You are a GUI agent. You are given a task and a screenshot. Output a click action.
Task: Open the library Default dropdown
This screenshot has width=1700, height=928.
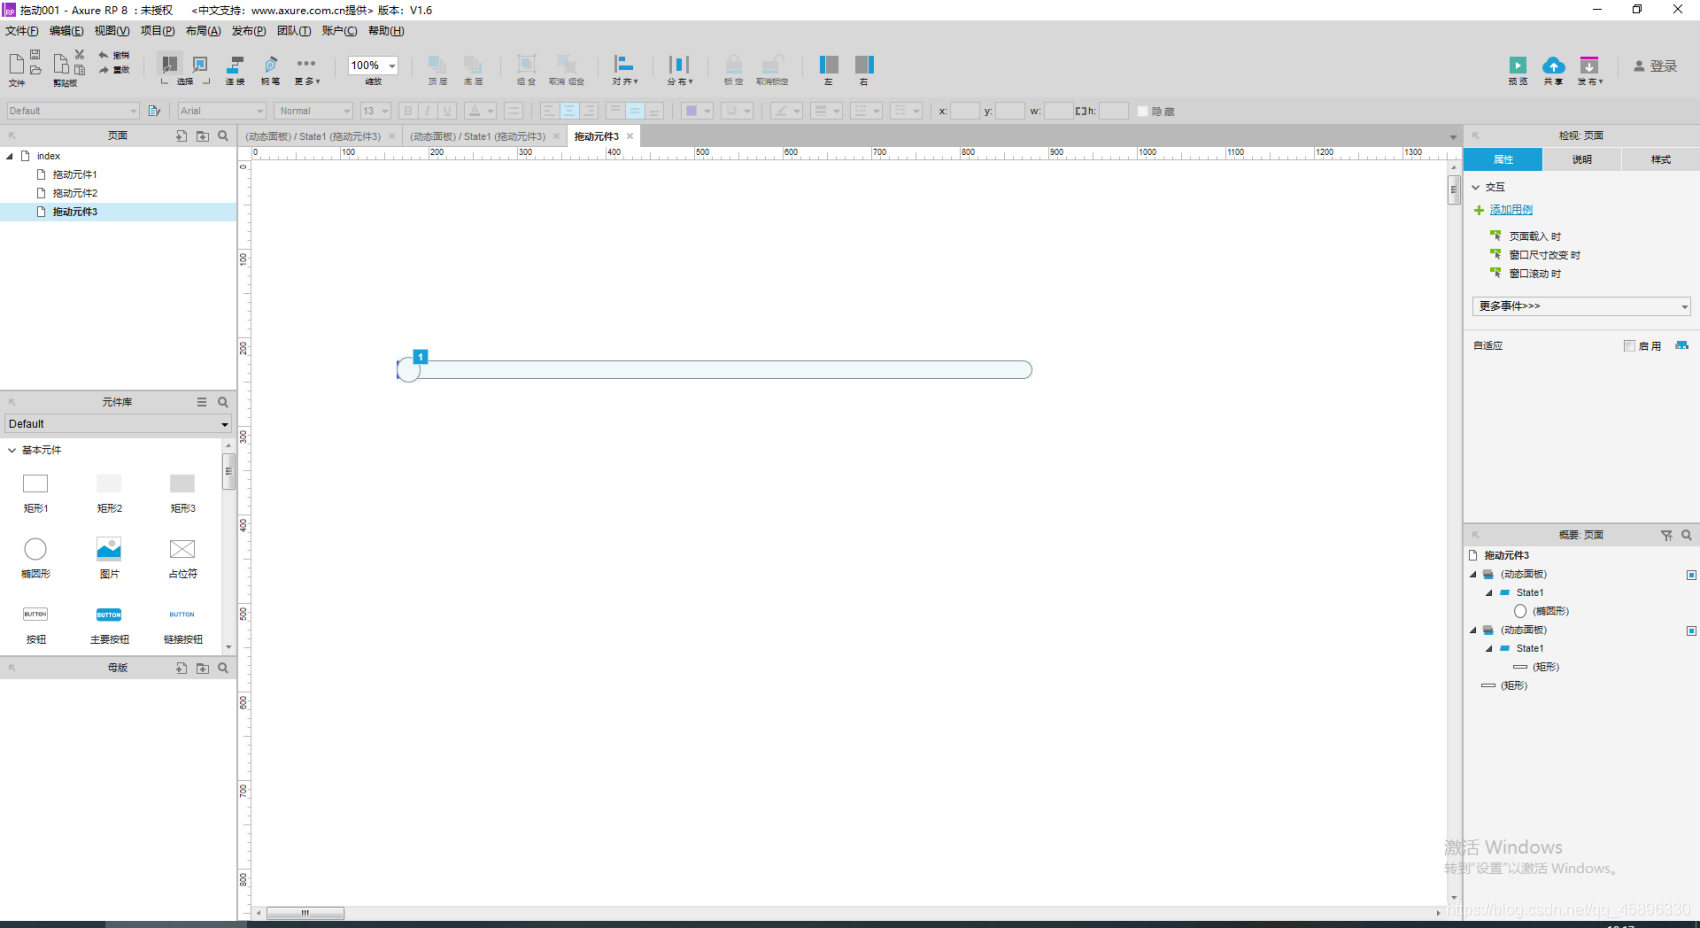coord(117,424)
